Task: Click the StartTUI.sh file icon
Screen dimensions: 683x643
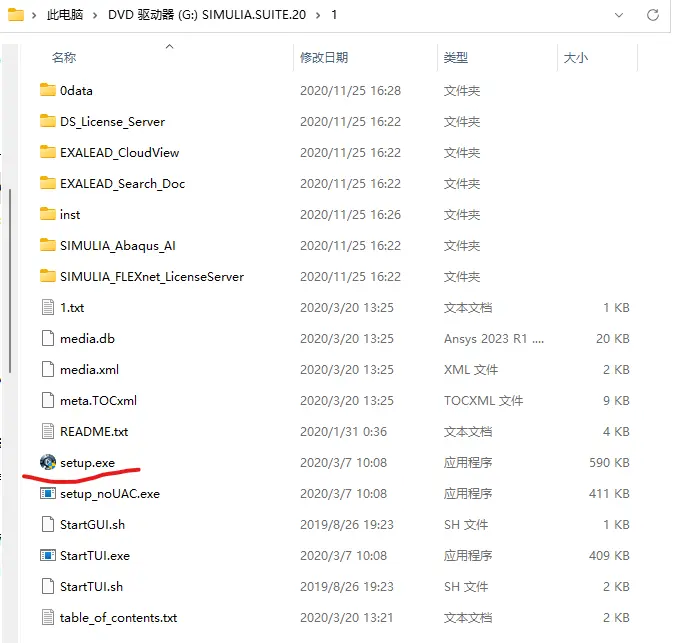Action: [47, 586]
